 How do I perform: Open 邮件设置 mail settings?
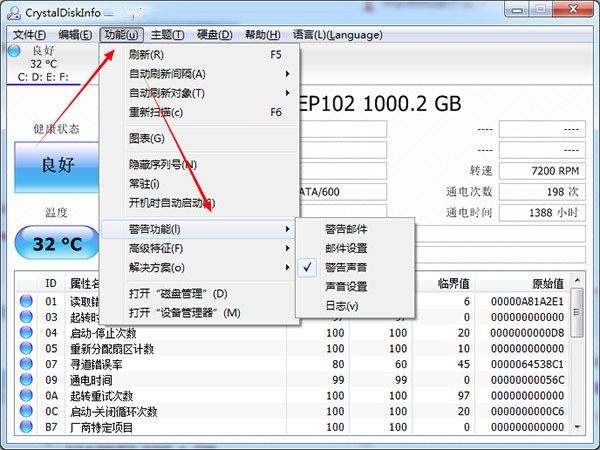click(355, 248)
